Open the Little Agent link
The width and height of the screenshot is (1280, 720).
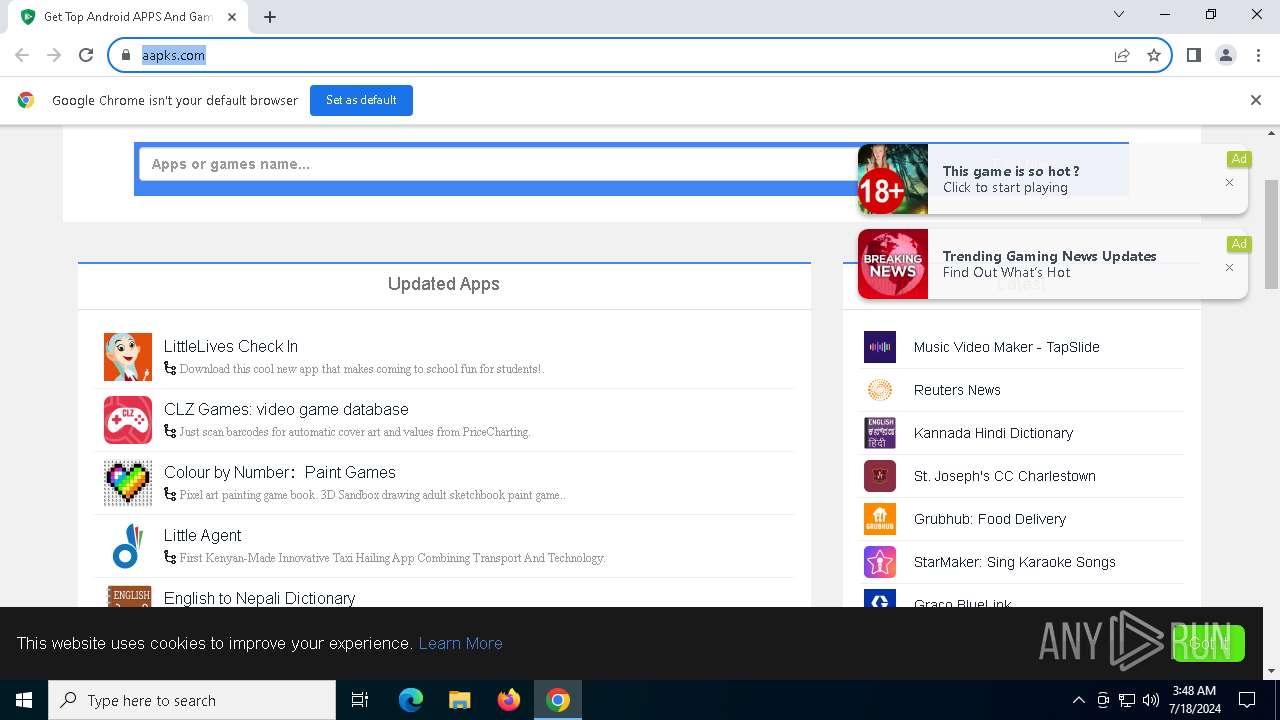pyautogui.click(x=202, y=535)
